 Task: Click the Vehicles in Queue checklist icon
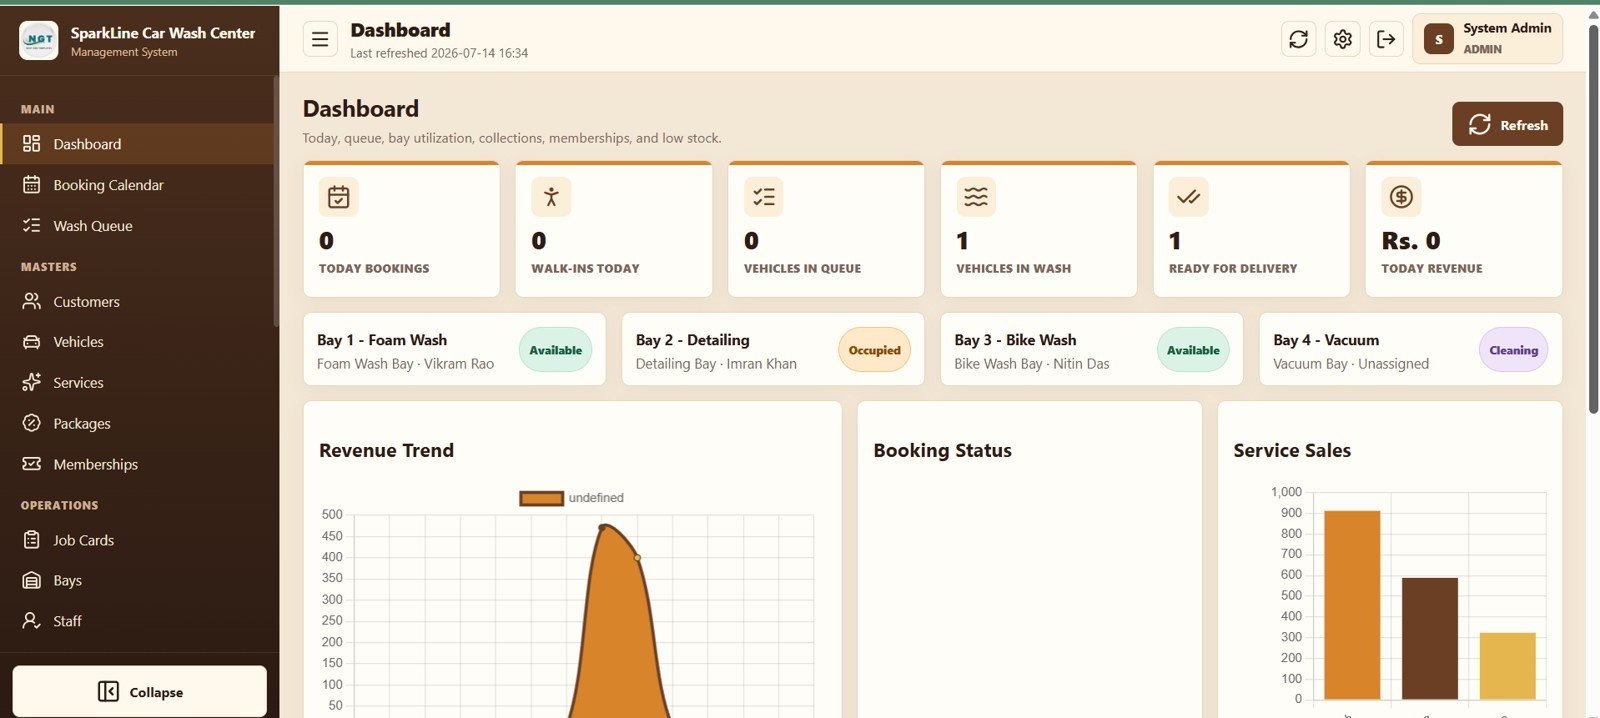click(764, 197)
